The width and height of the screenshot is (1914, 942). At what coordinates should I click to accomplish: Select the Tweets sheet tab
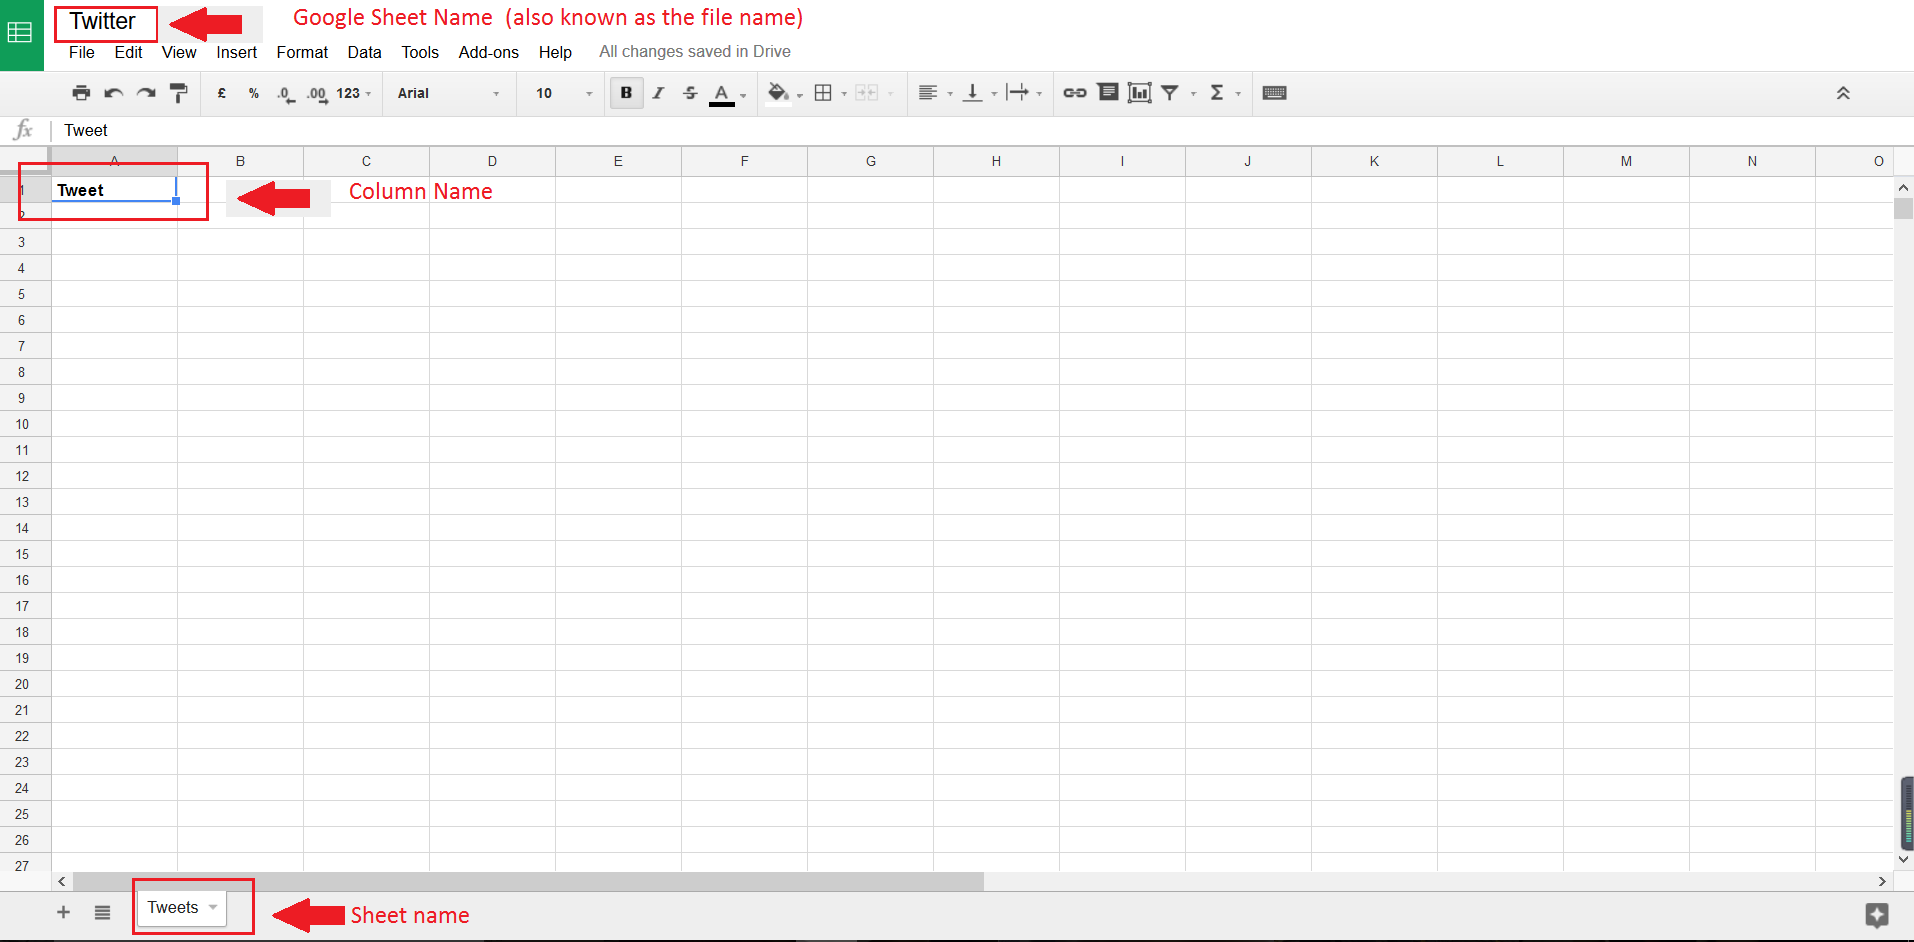pyautogui.click(x=173, y=908)
